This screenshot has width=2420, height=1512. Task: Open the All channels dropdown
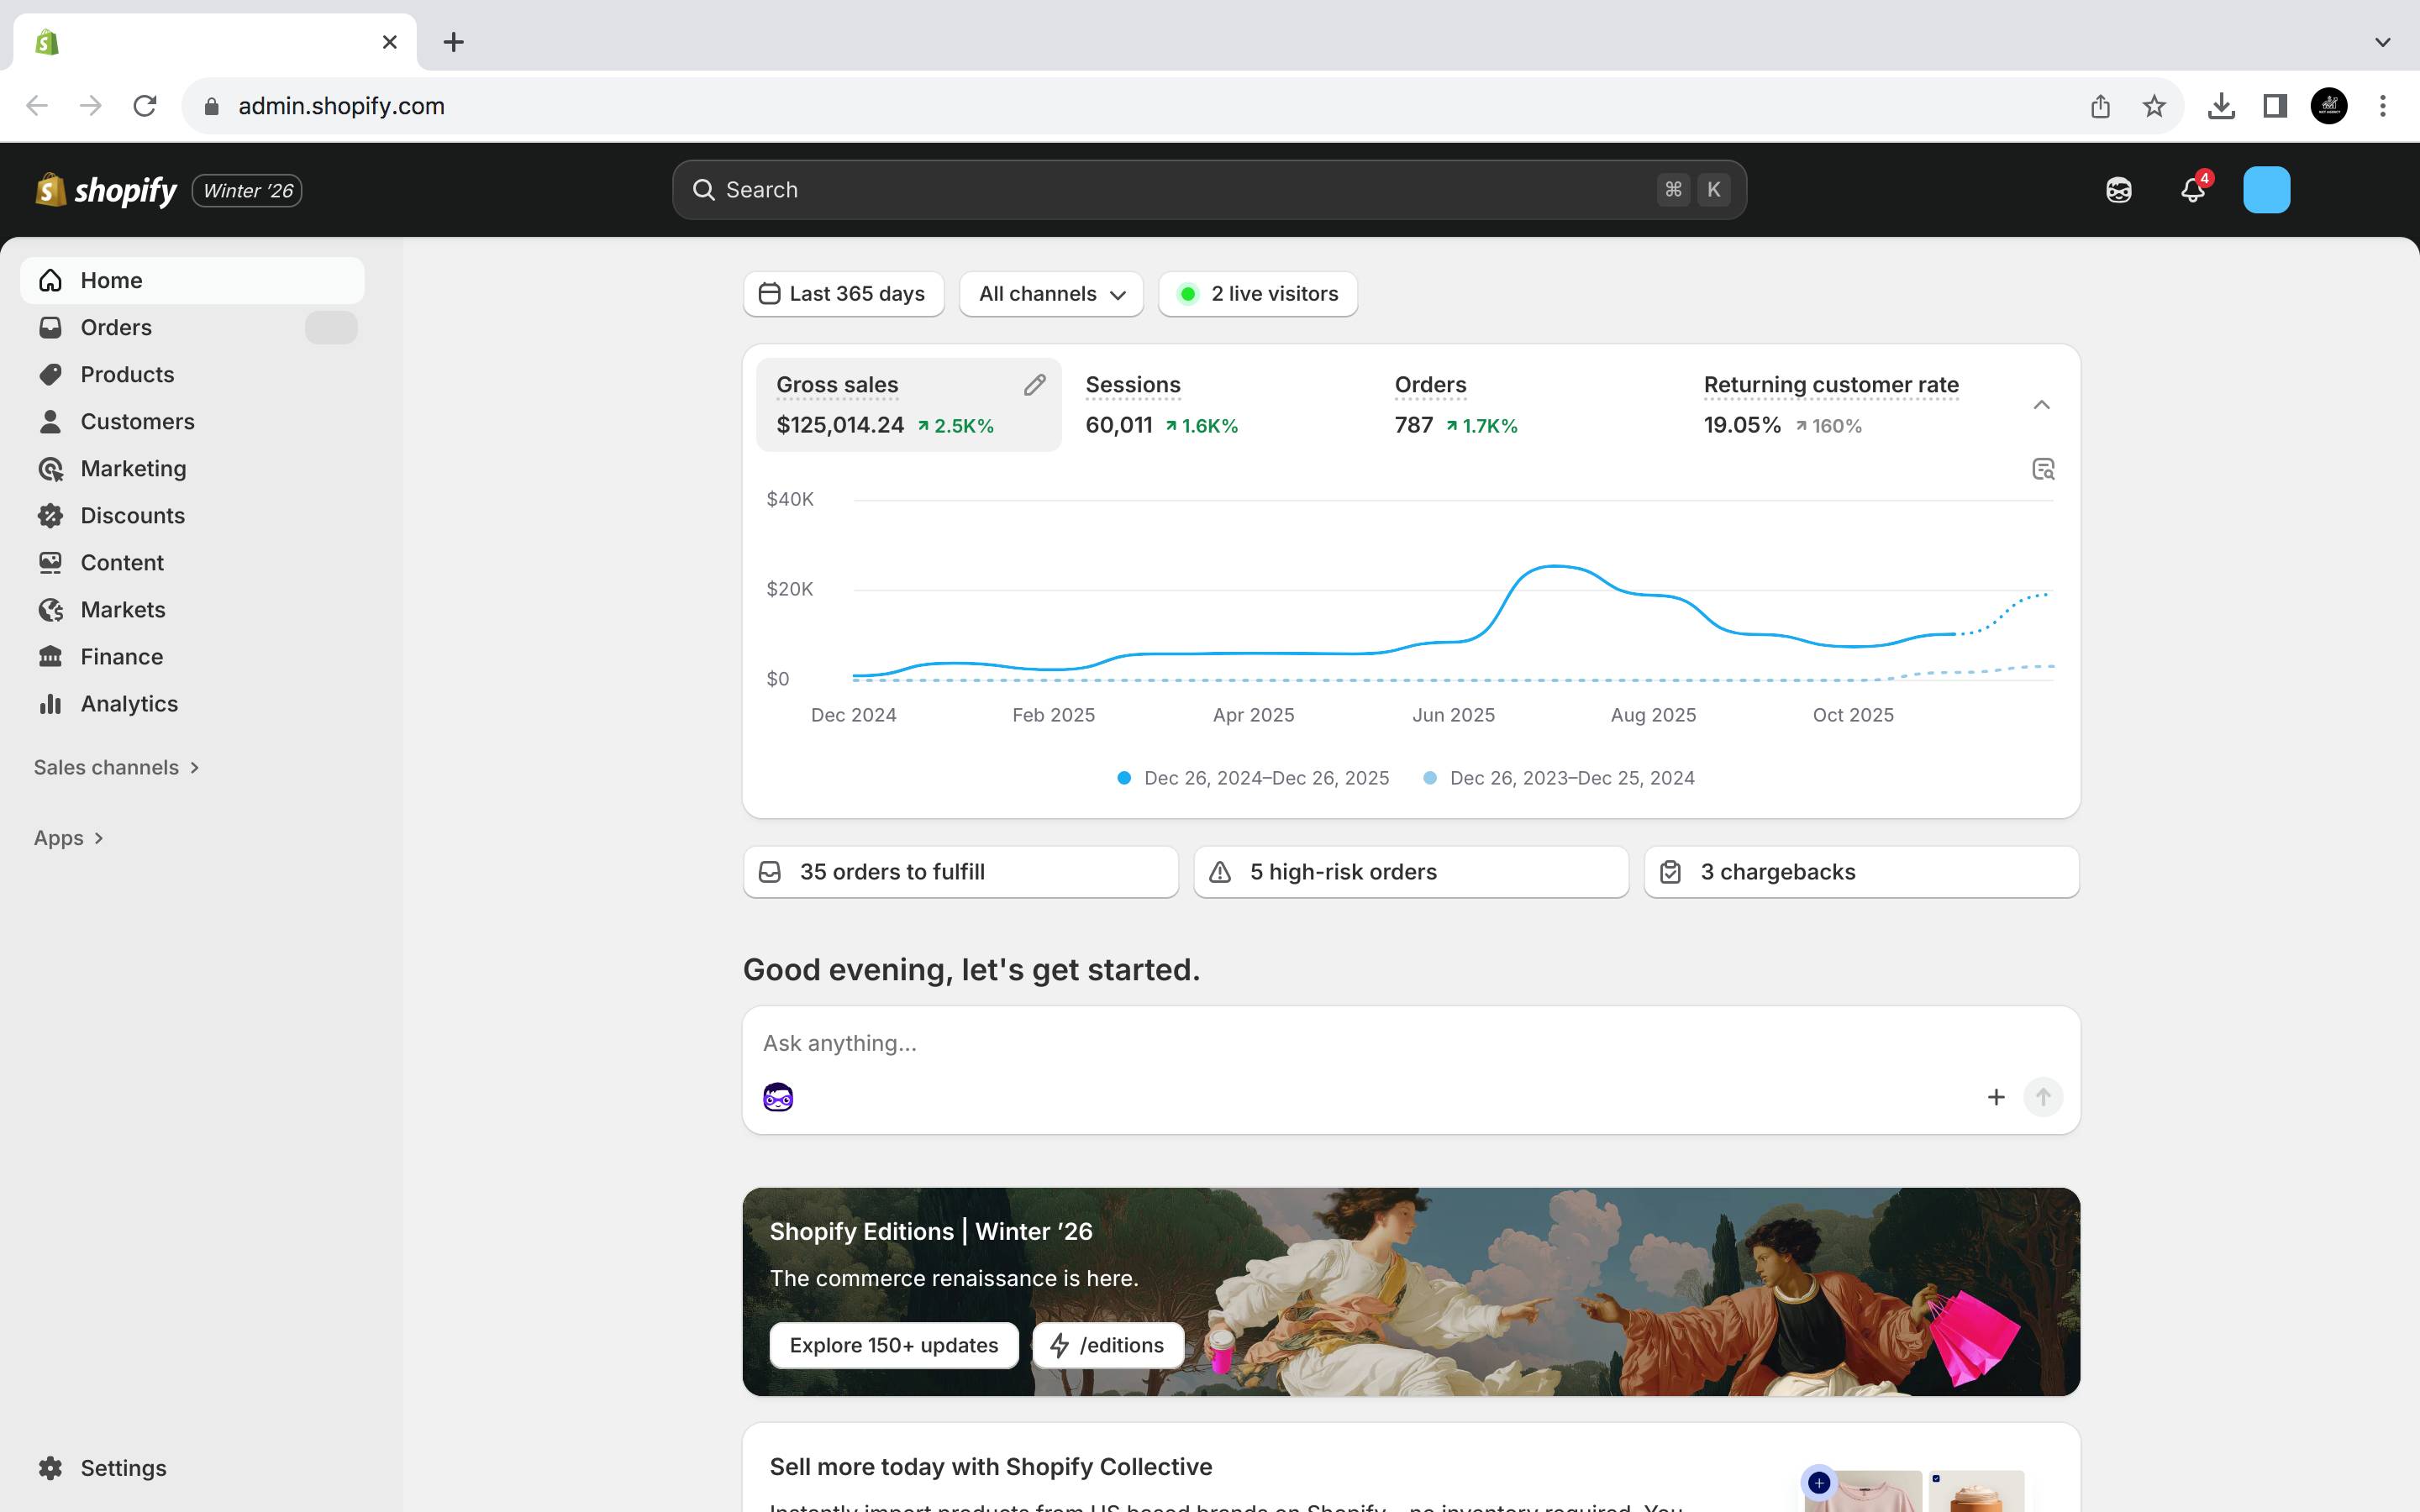coord(1050,293)
